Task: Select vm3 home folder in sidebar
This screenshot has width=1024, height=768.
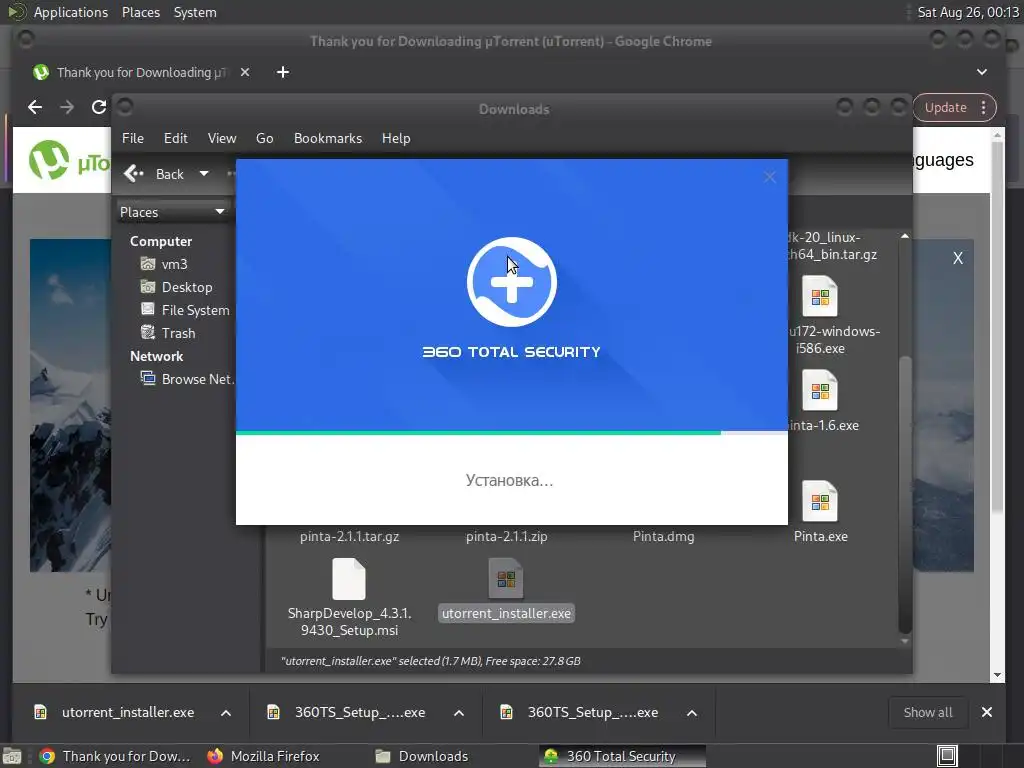Action: point(174,264)
